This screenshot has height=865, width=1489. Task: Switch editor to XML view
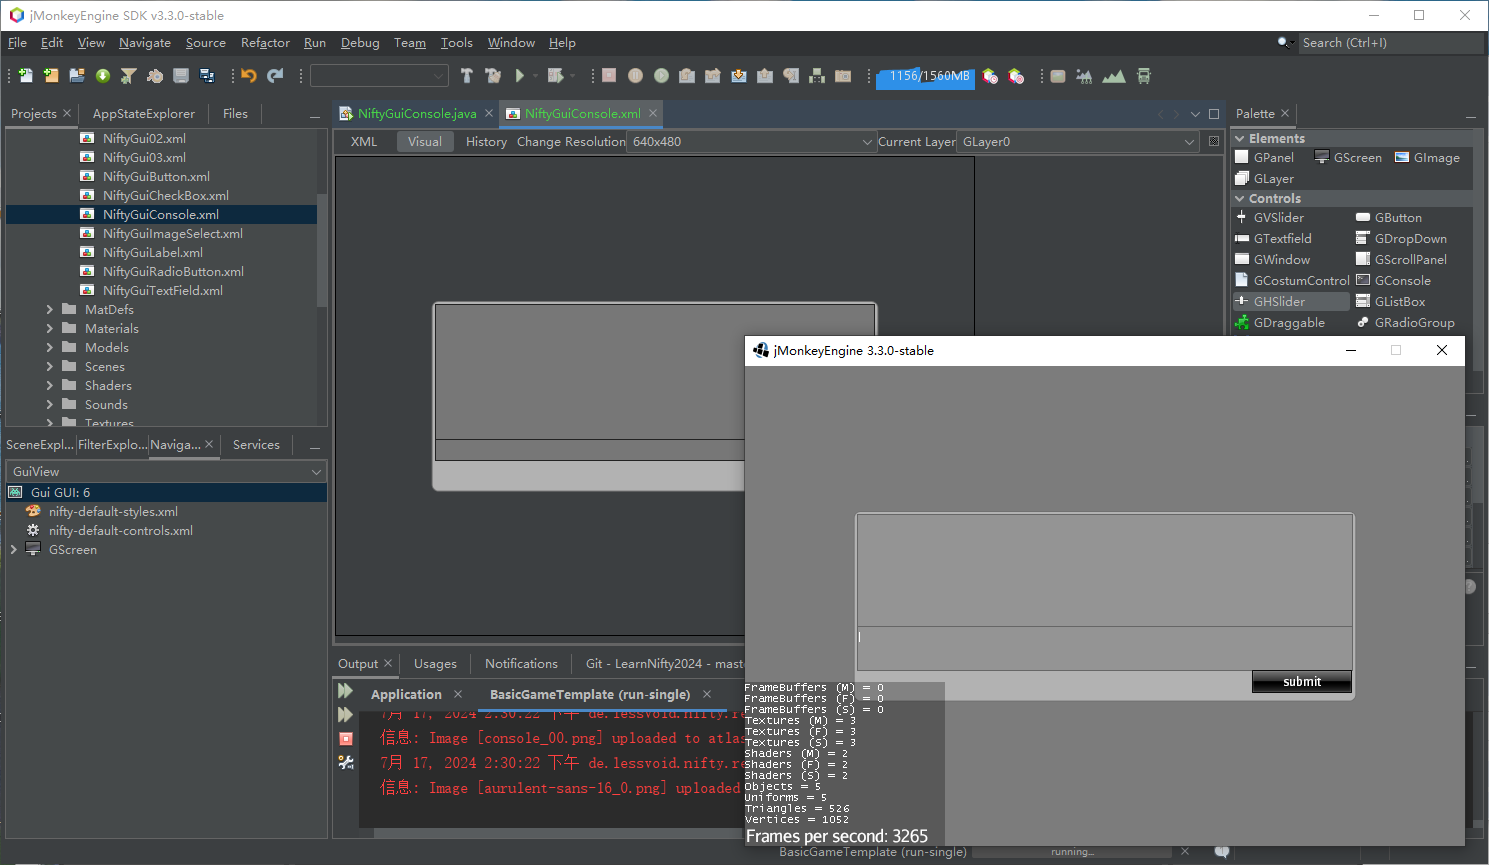(x=364, y=142)
